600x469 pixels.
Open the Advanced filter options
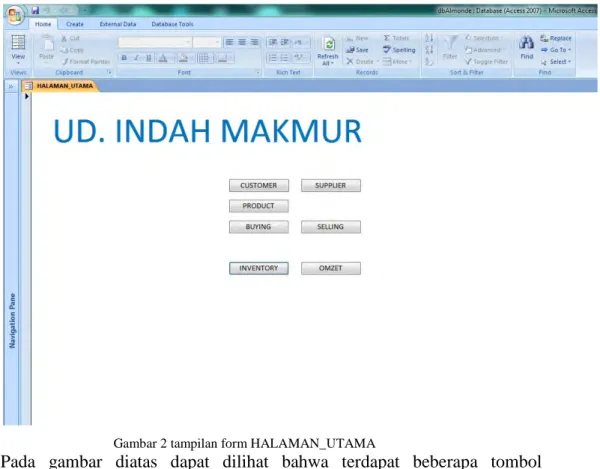point(483,50)
